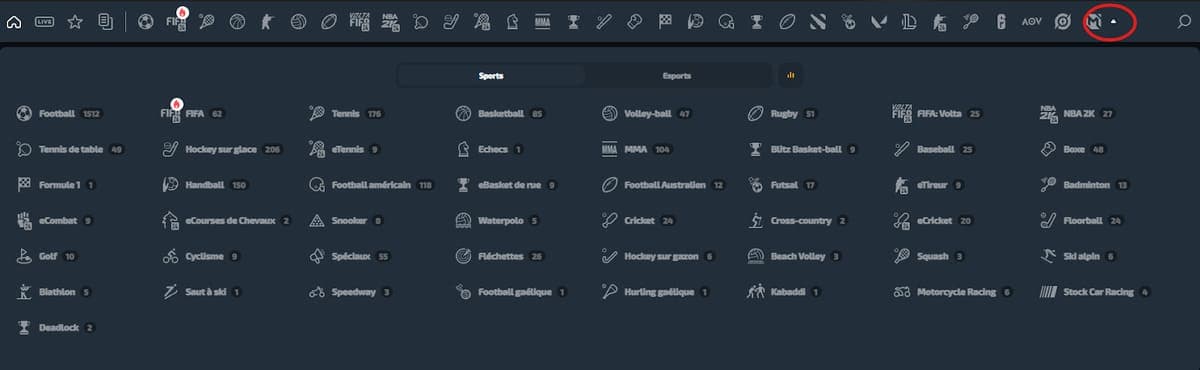This screenshot has width=1200, height=370.
Task: Open Blitz Basket-ball 9 entry
Action: (803, 149)
